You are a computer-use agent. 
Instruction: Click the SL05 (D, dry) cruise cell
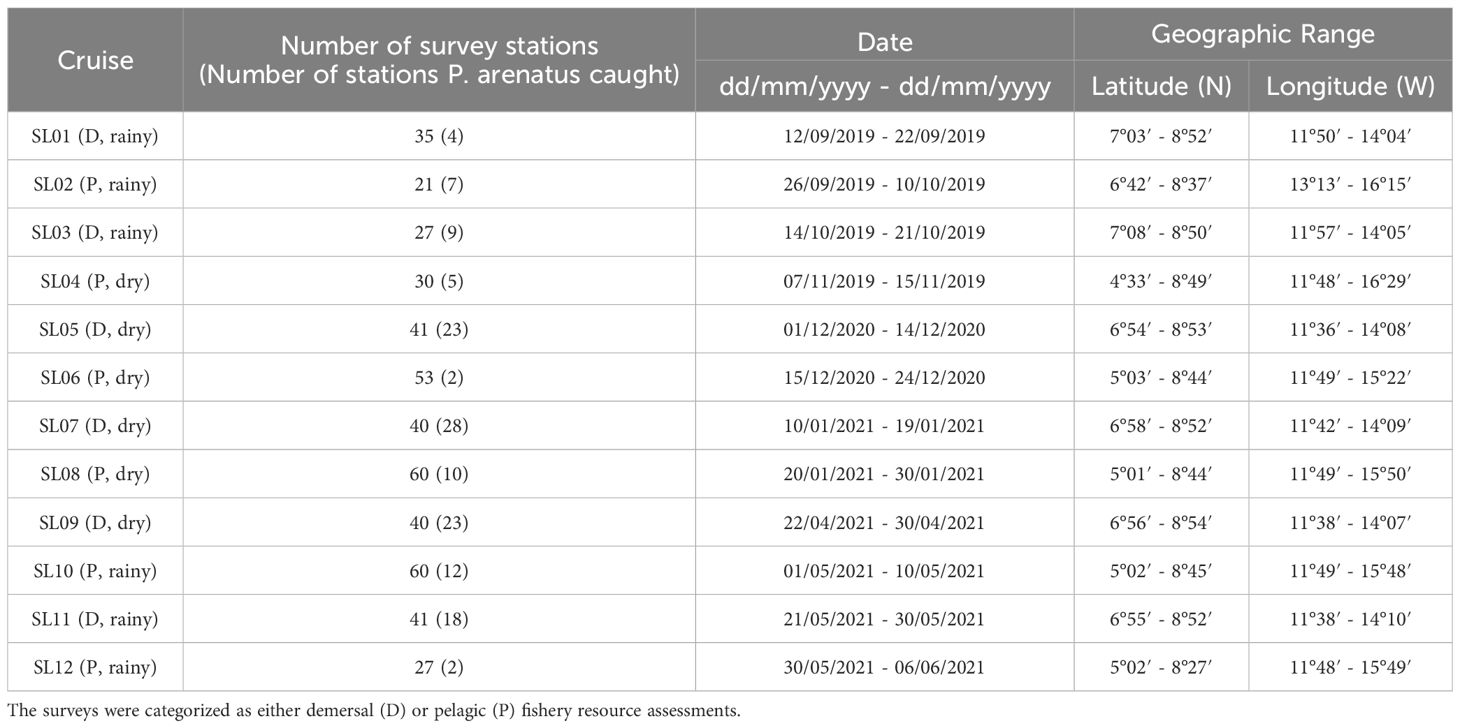[x=96, y=329]
